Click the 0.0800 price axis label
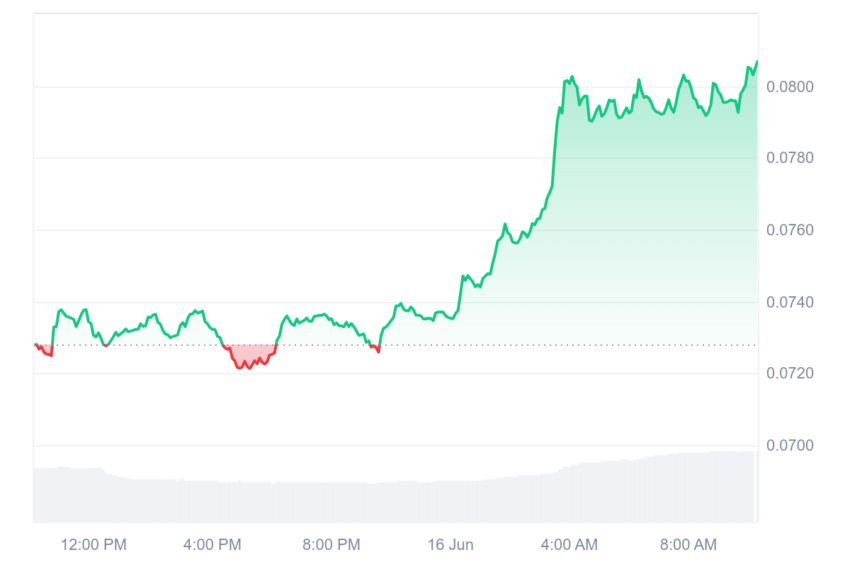 pyautogui.click(x=789, y=87)
